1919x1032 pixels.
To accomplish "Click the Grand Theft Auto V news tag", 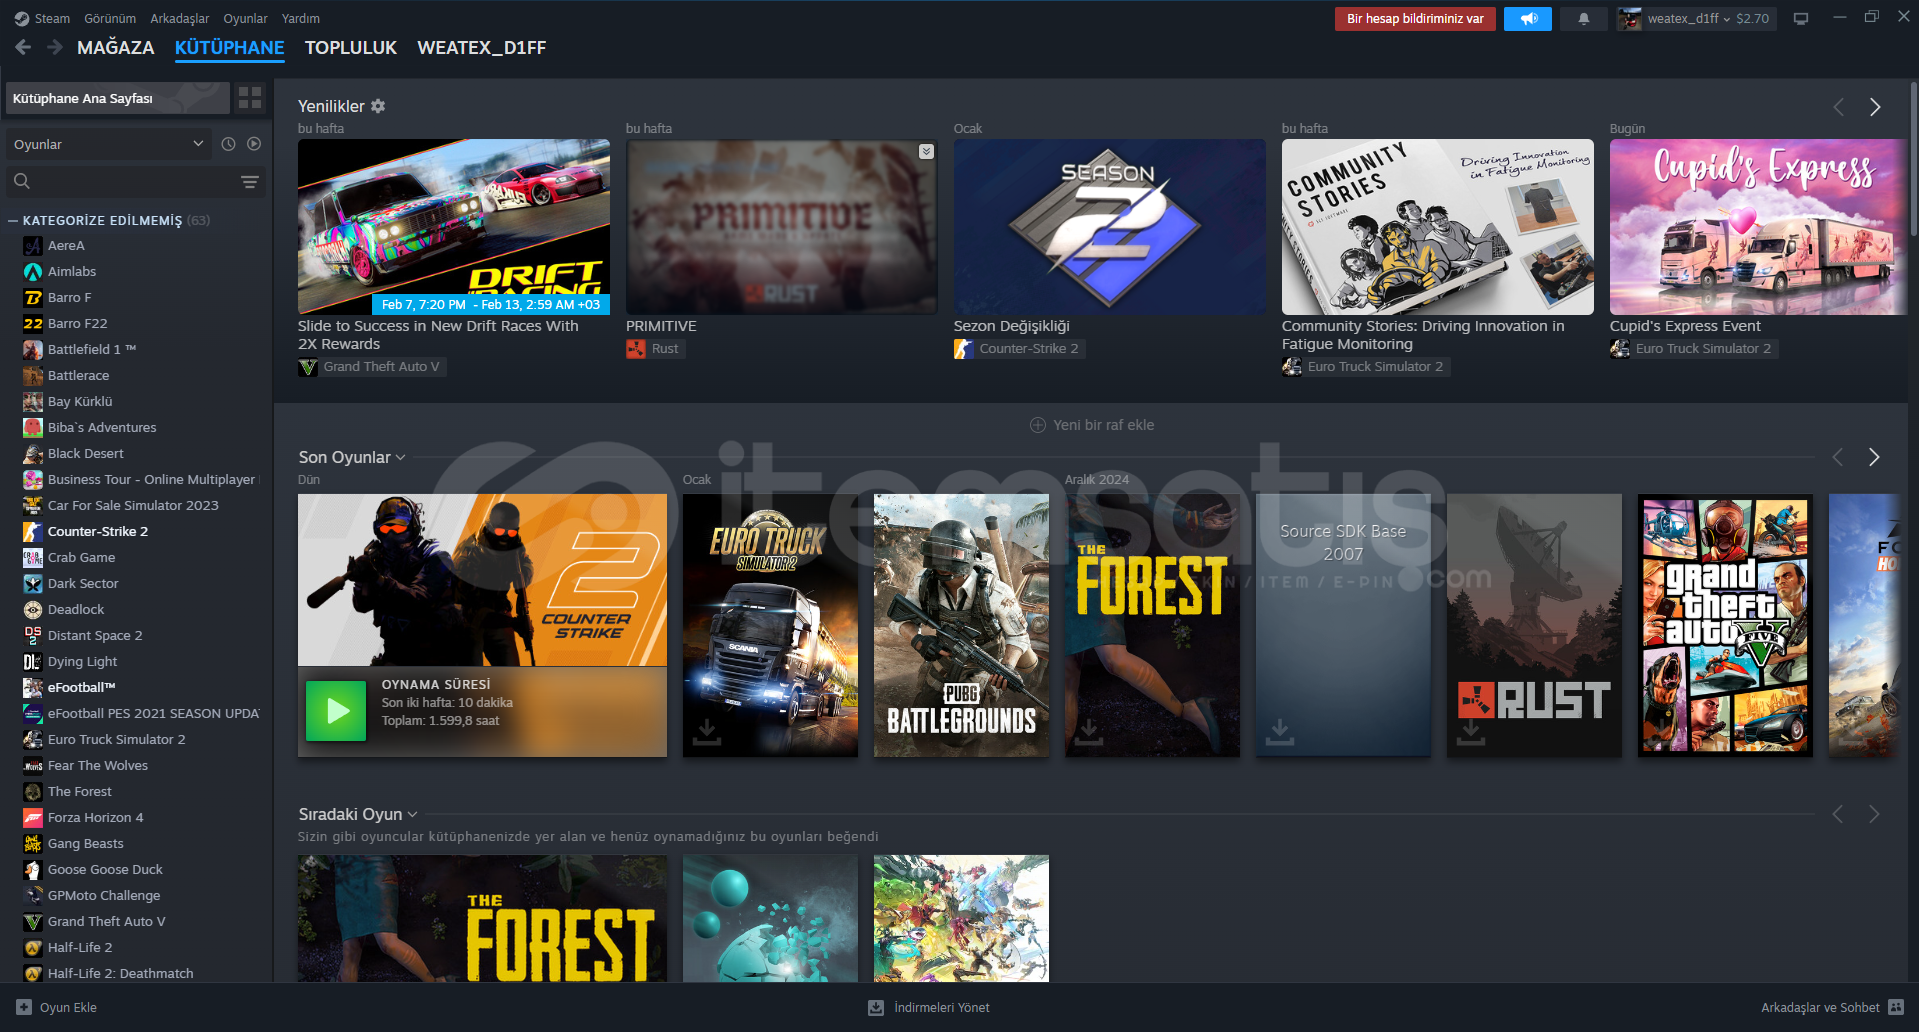I will (x=371, y=367).
